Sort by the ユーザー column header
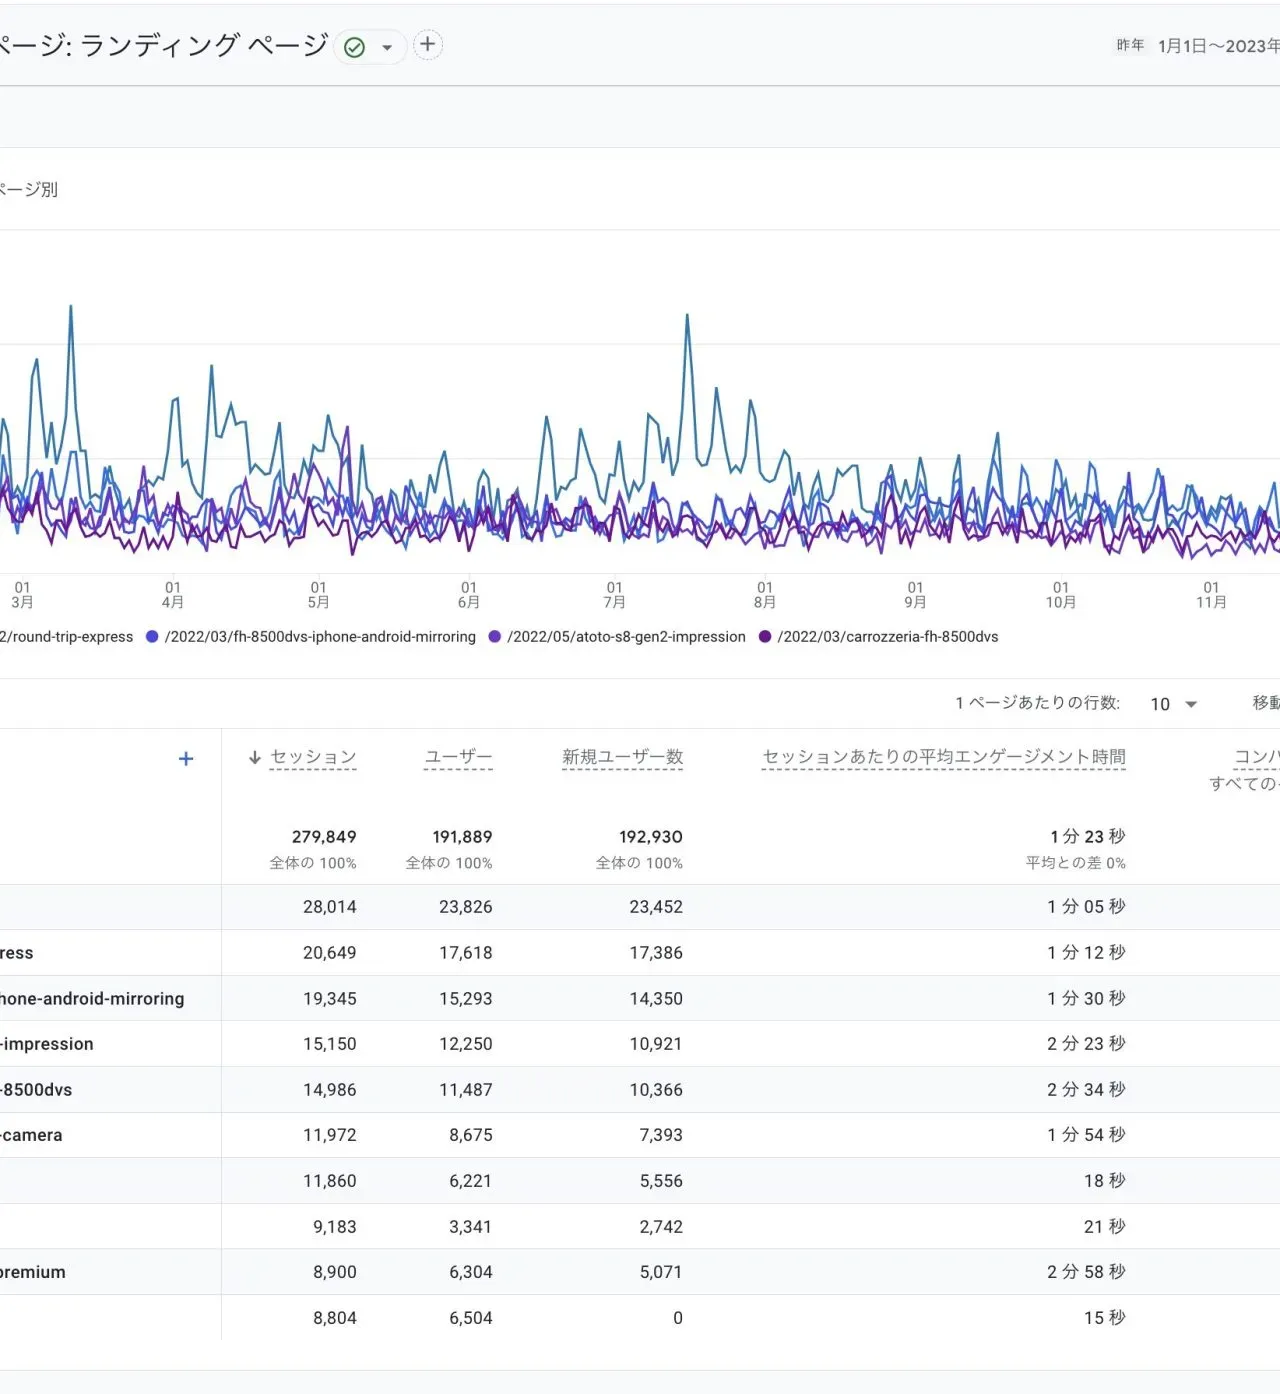Screen dimensions: 1280x1394 (x=459, y=757)
